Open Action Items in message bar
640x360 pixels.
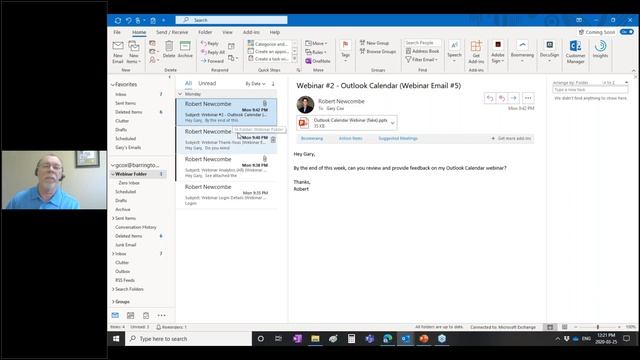(x=350, y=138)
